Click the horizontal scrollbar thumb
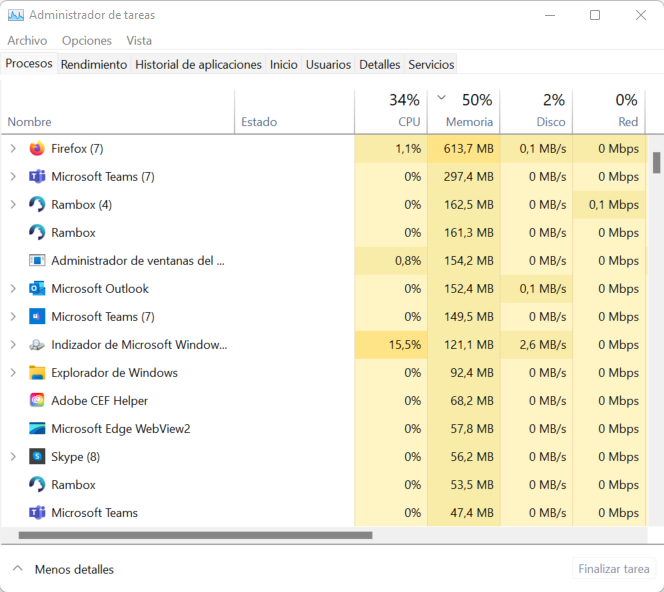Screen dimensions: 664x592 195,535
